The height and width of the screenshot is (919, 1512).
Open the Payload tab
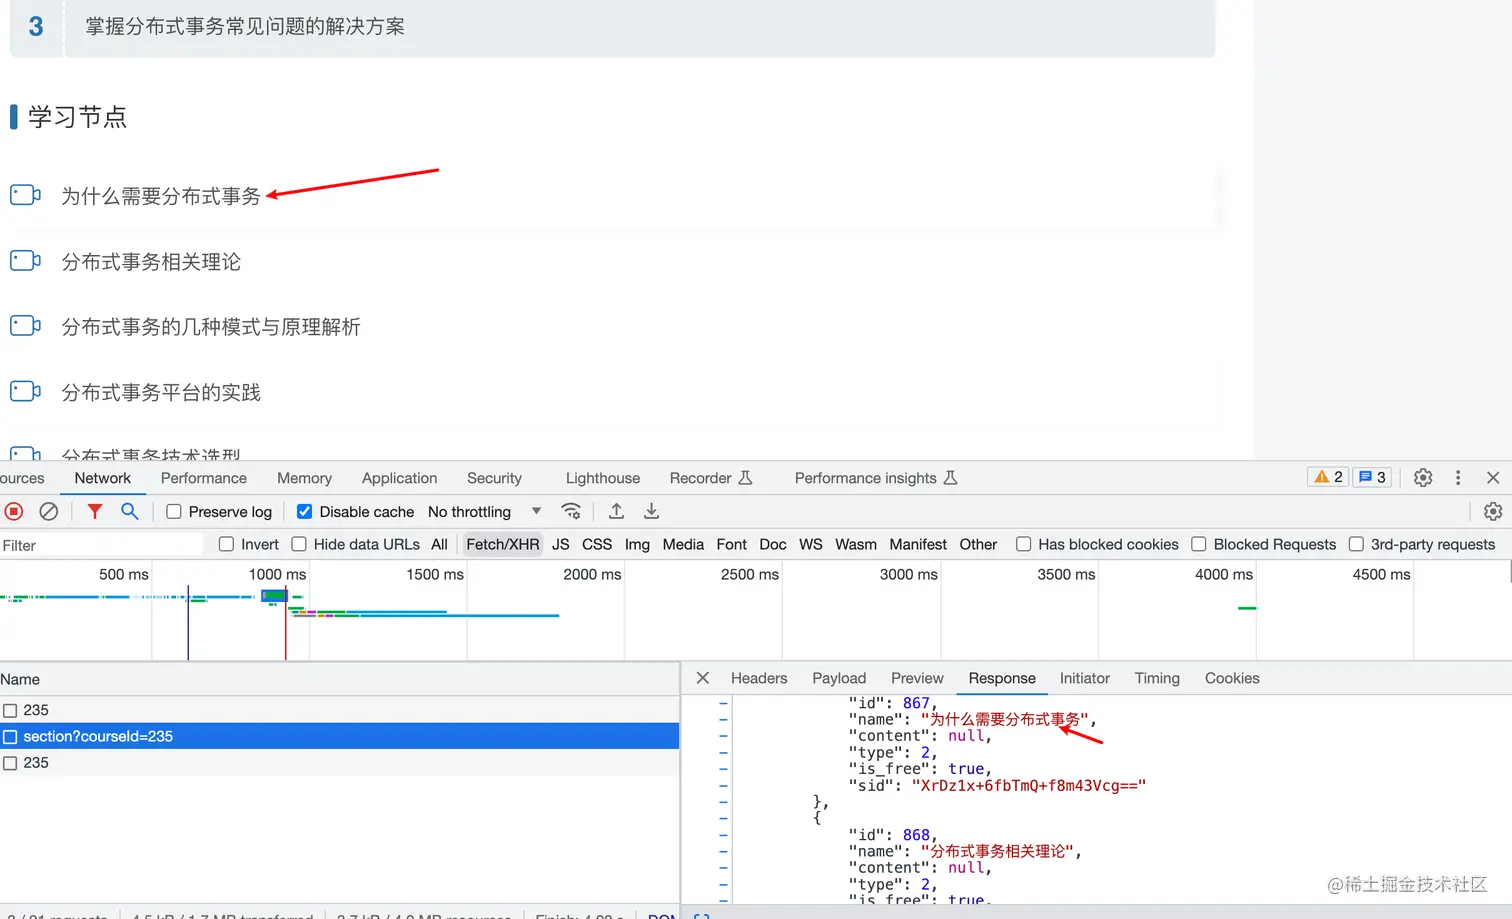click(x=839, y=678)
